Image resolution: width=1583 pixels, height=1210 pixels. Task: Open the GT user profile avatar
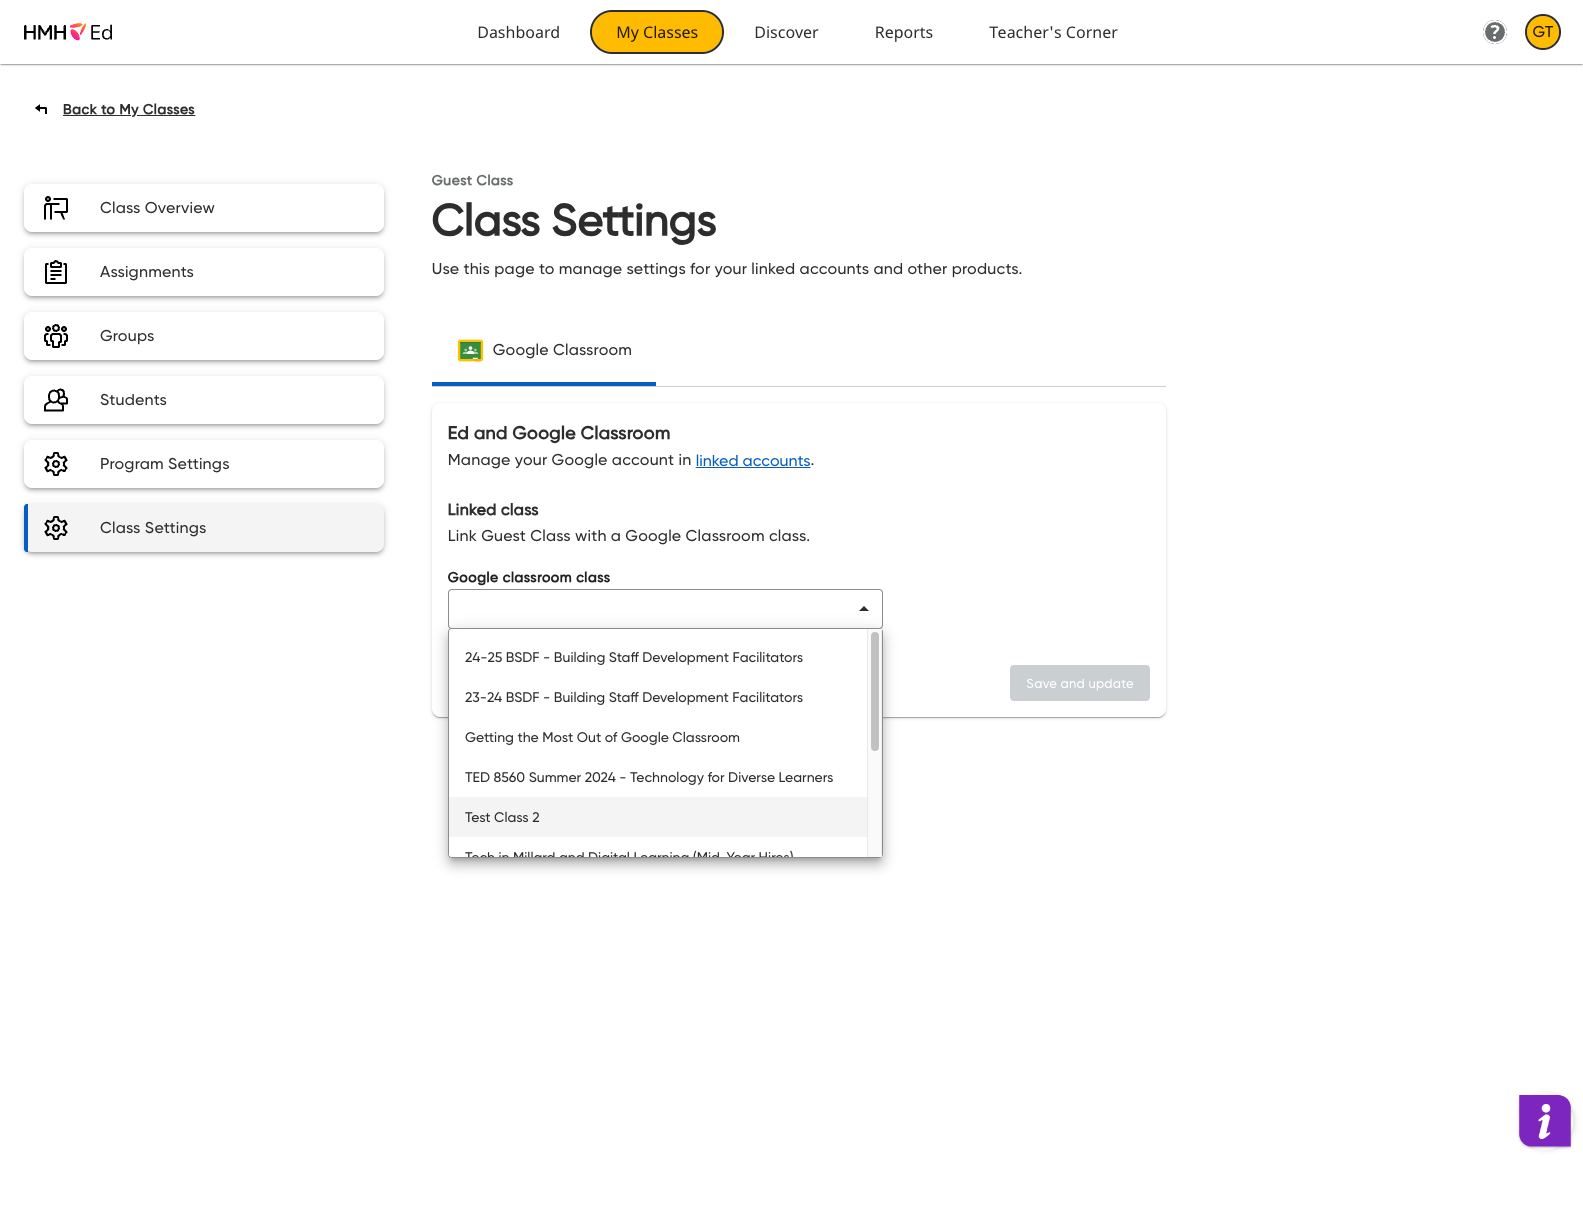[x=1542, y=32]
